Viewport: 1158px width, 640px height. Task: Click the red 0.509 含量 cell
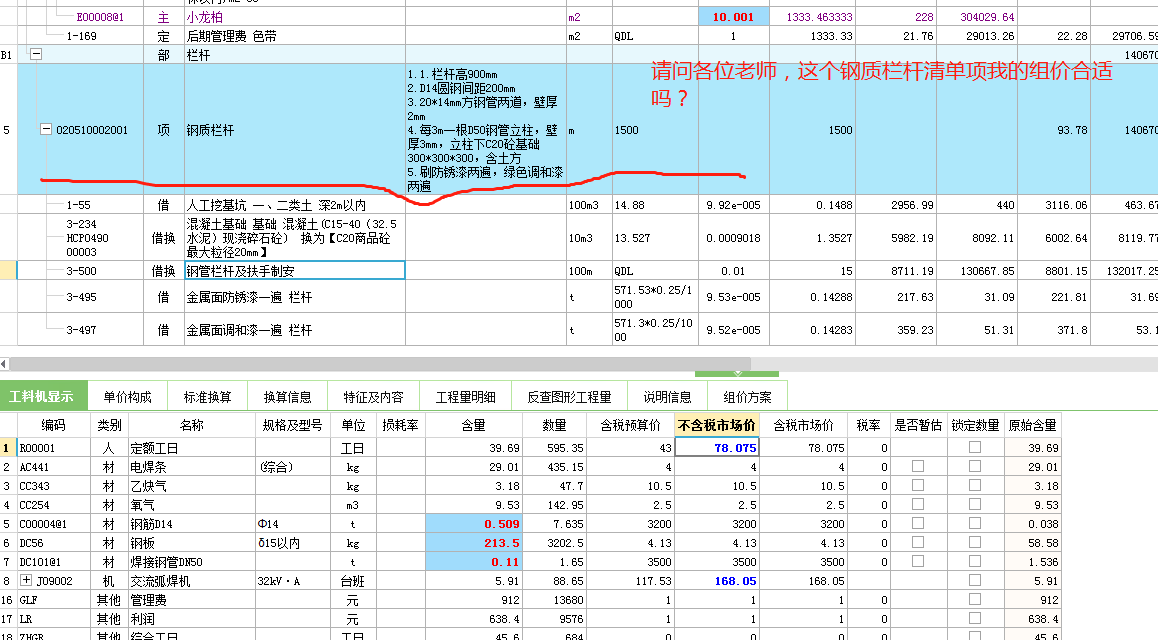point(473,523)
